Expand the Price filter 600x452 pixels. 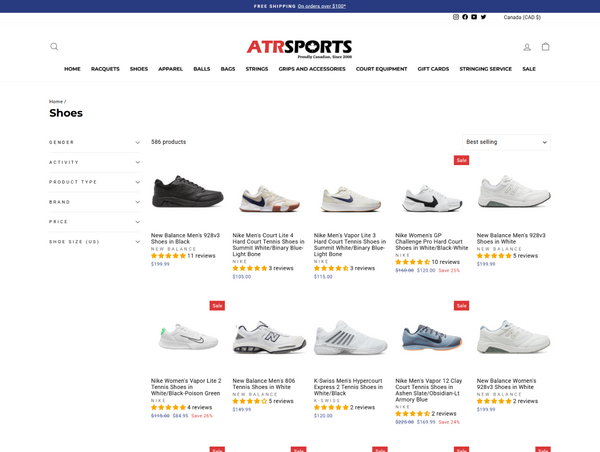[x=95, y=222]
